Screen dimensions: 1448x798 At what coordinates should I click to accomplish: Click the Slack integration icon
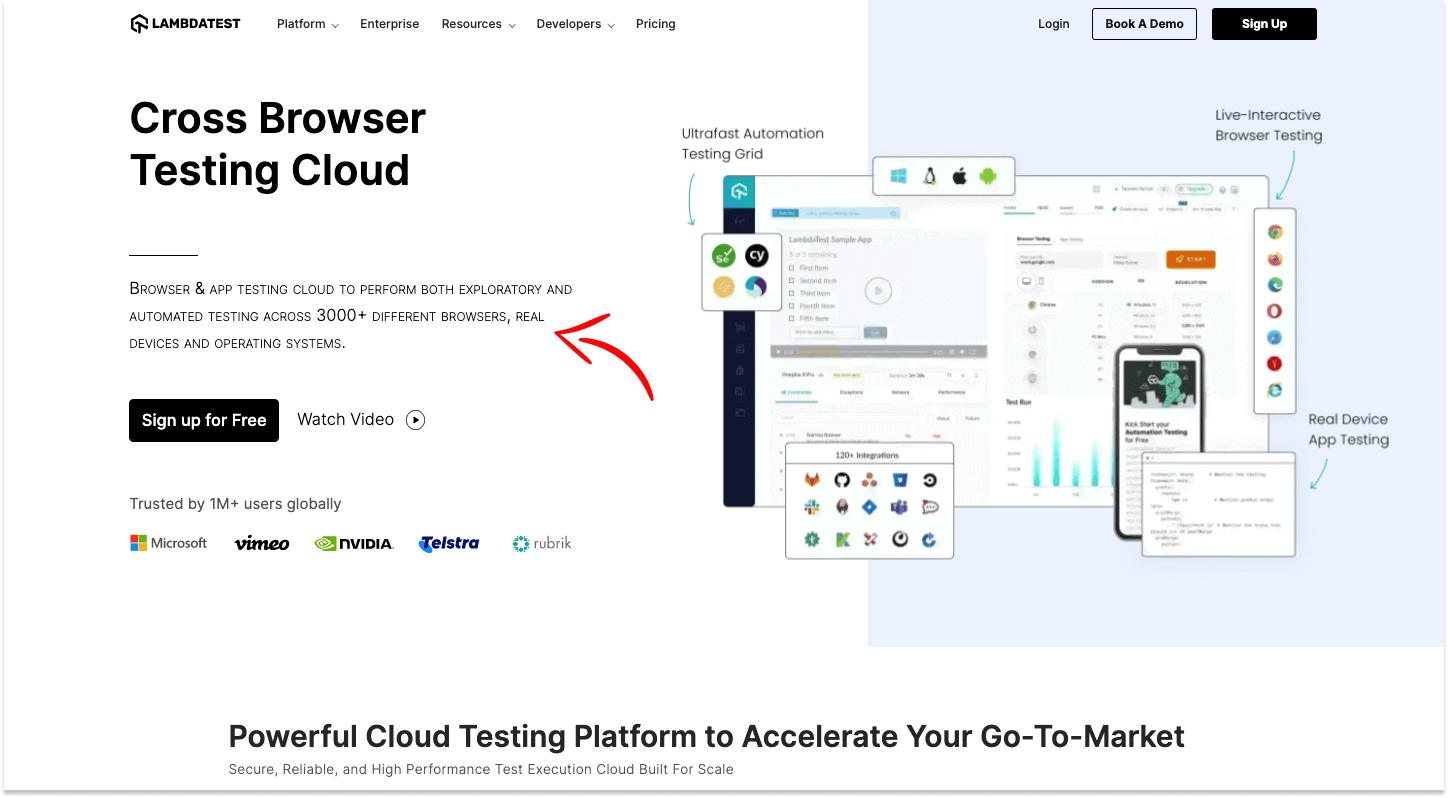(812, 508)
